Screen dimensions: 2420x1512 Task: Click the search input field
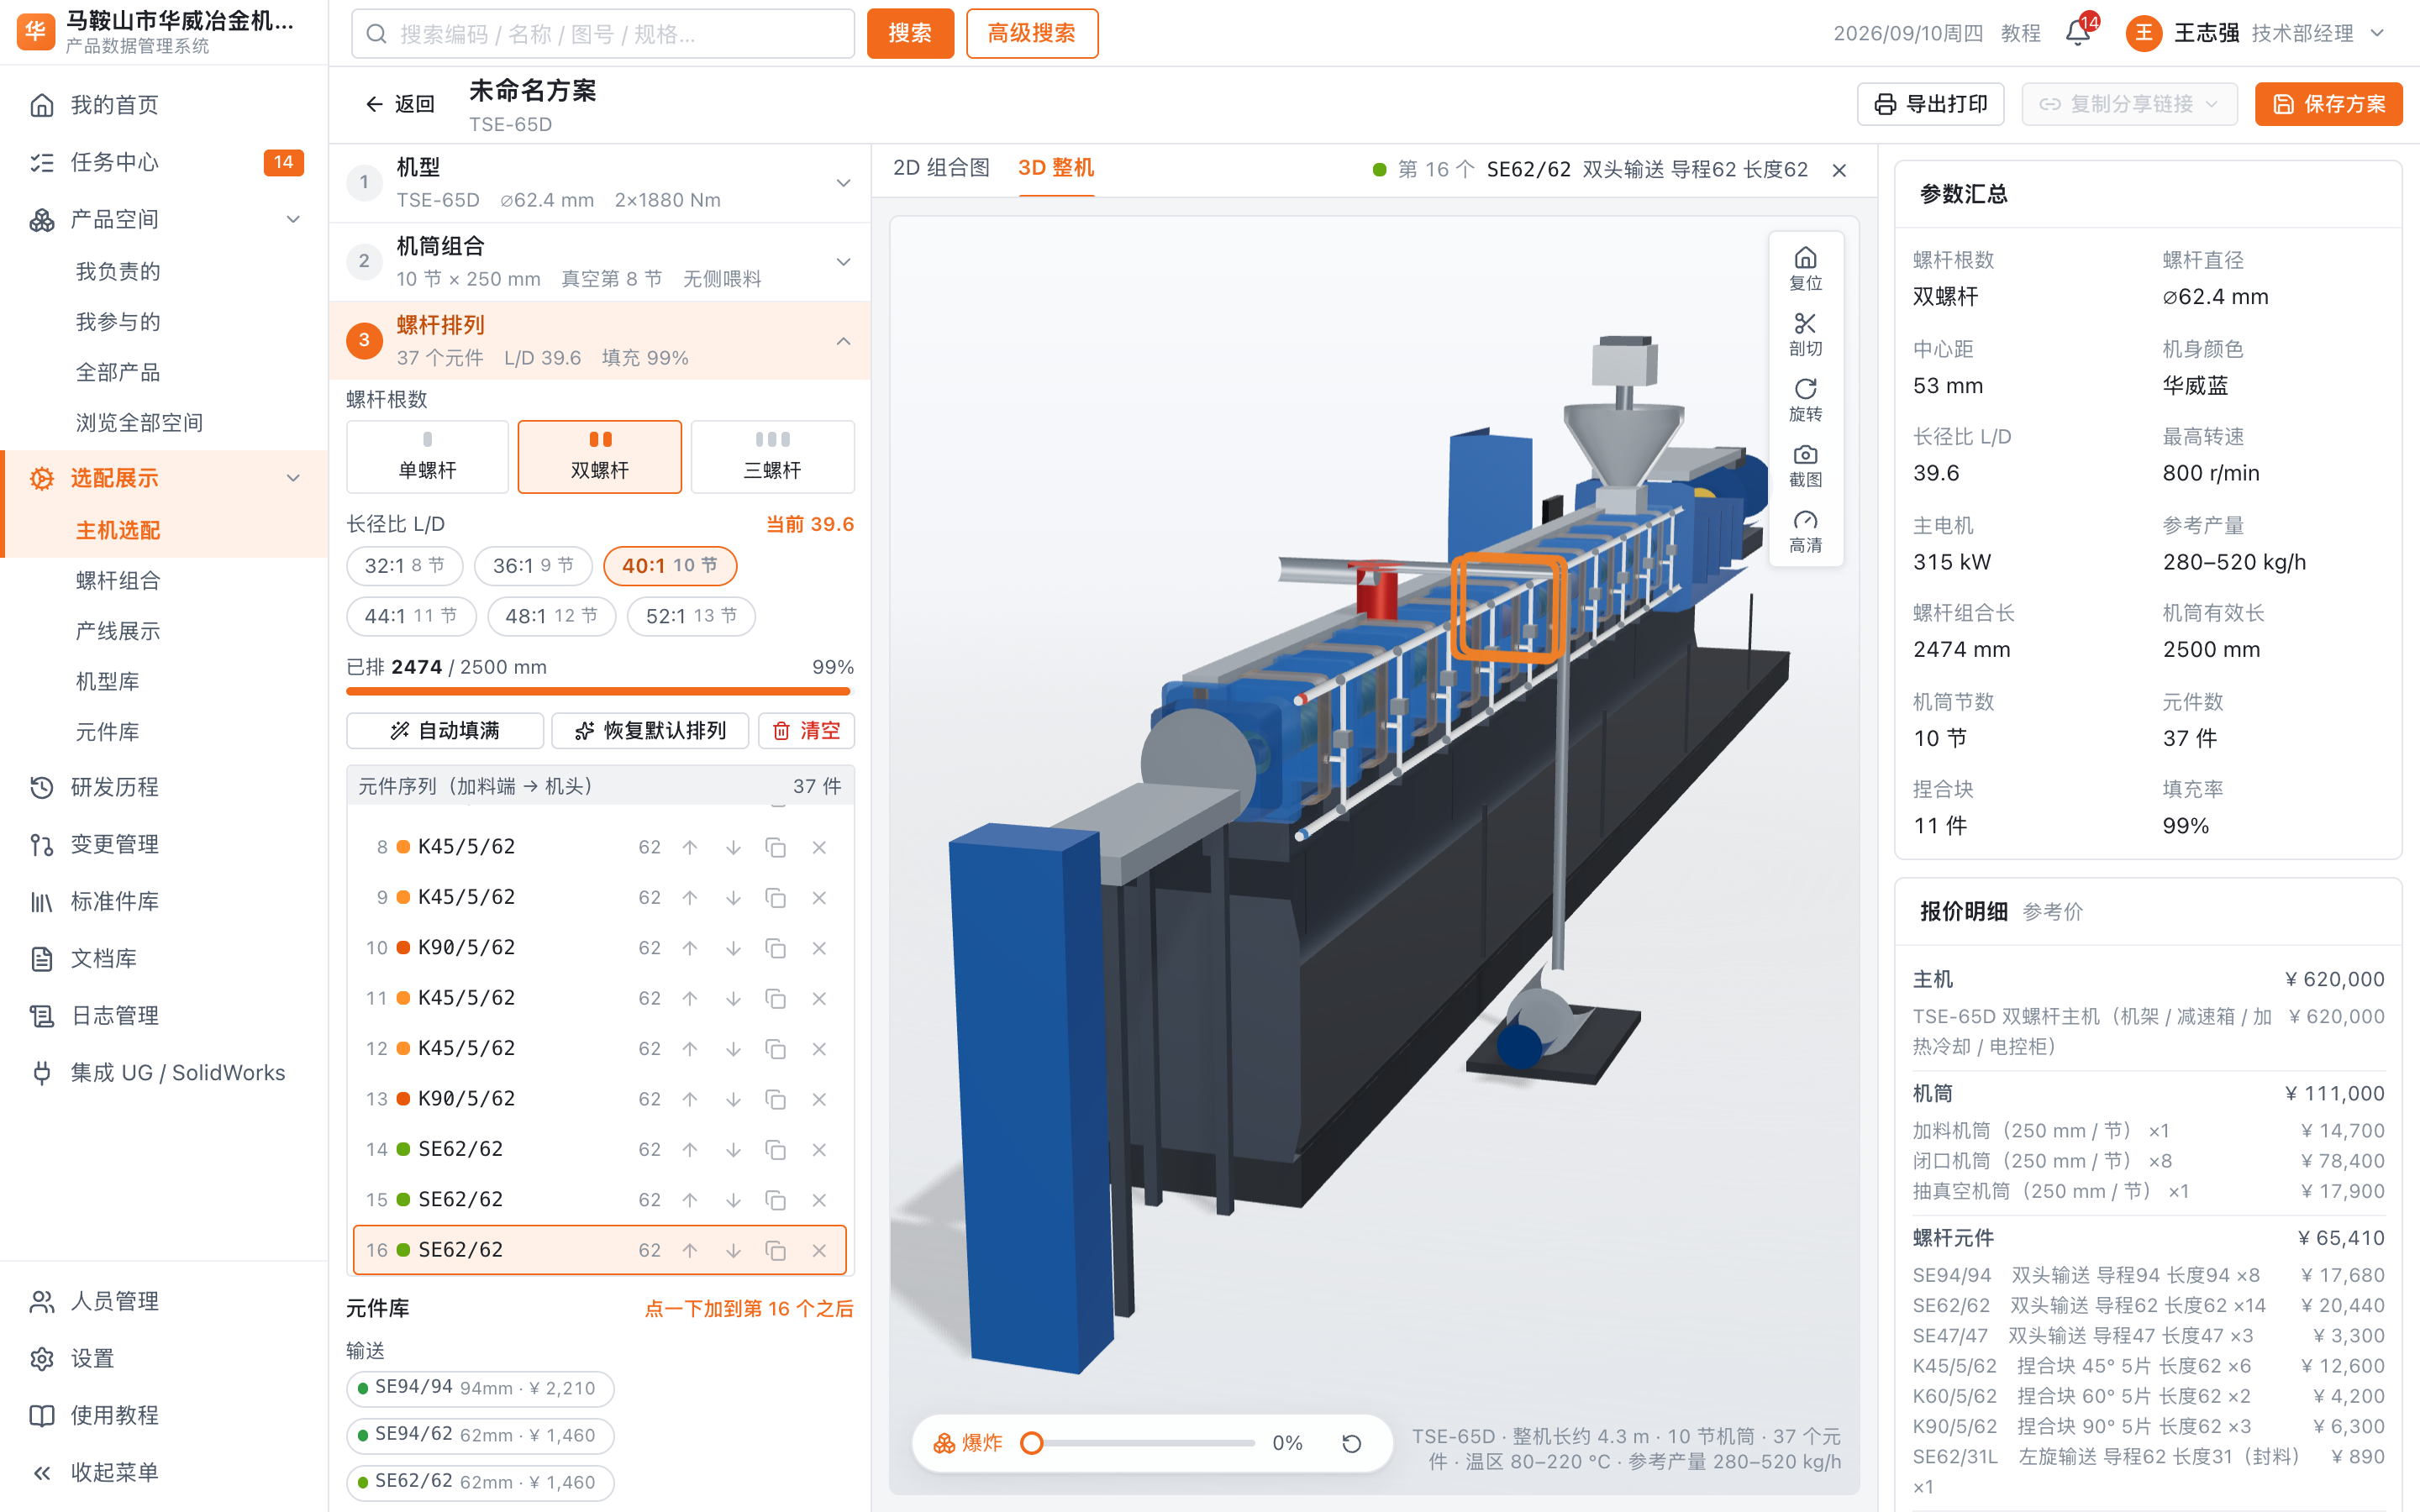click(x=602, y=33)
